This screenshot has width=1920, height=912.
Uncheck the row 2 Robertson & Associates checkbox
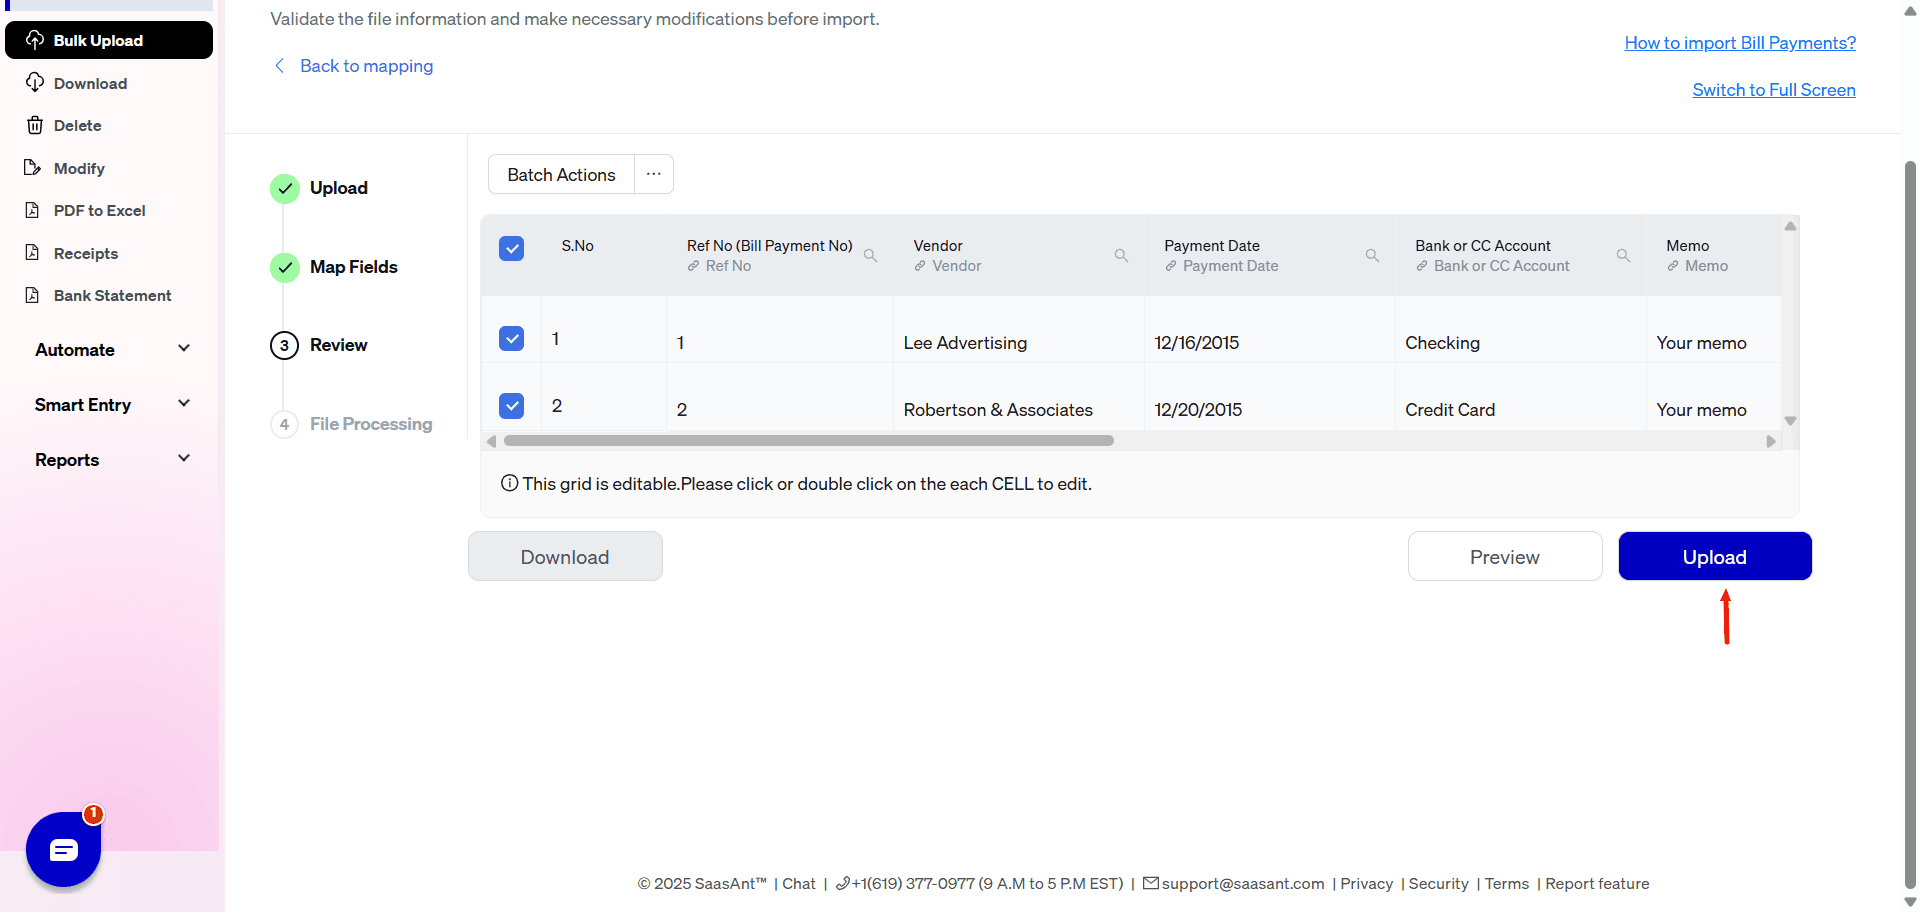(511, 405)
